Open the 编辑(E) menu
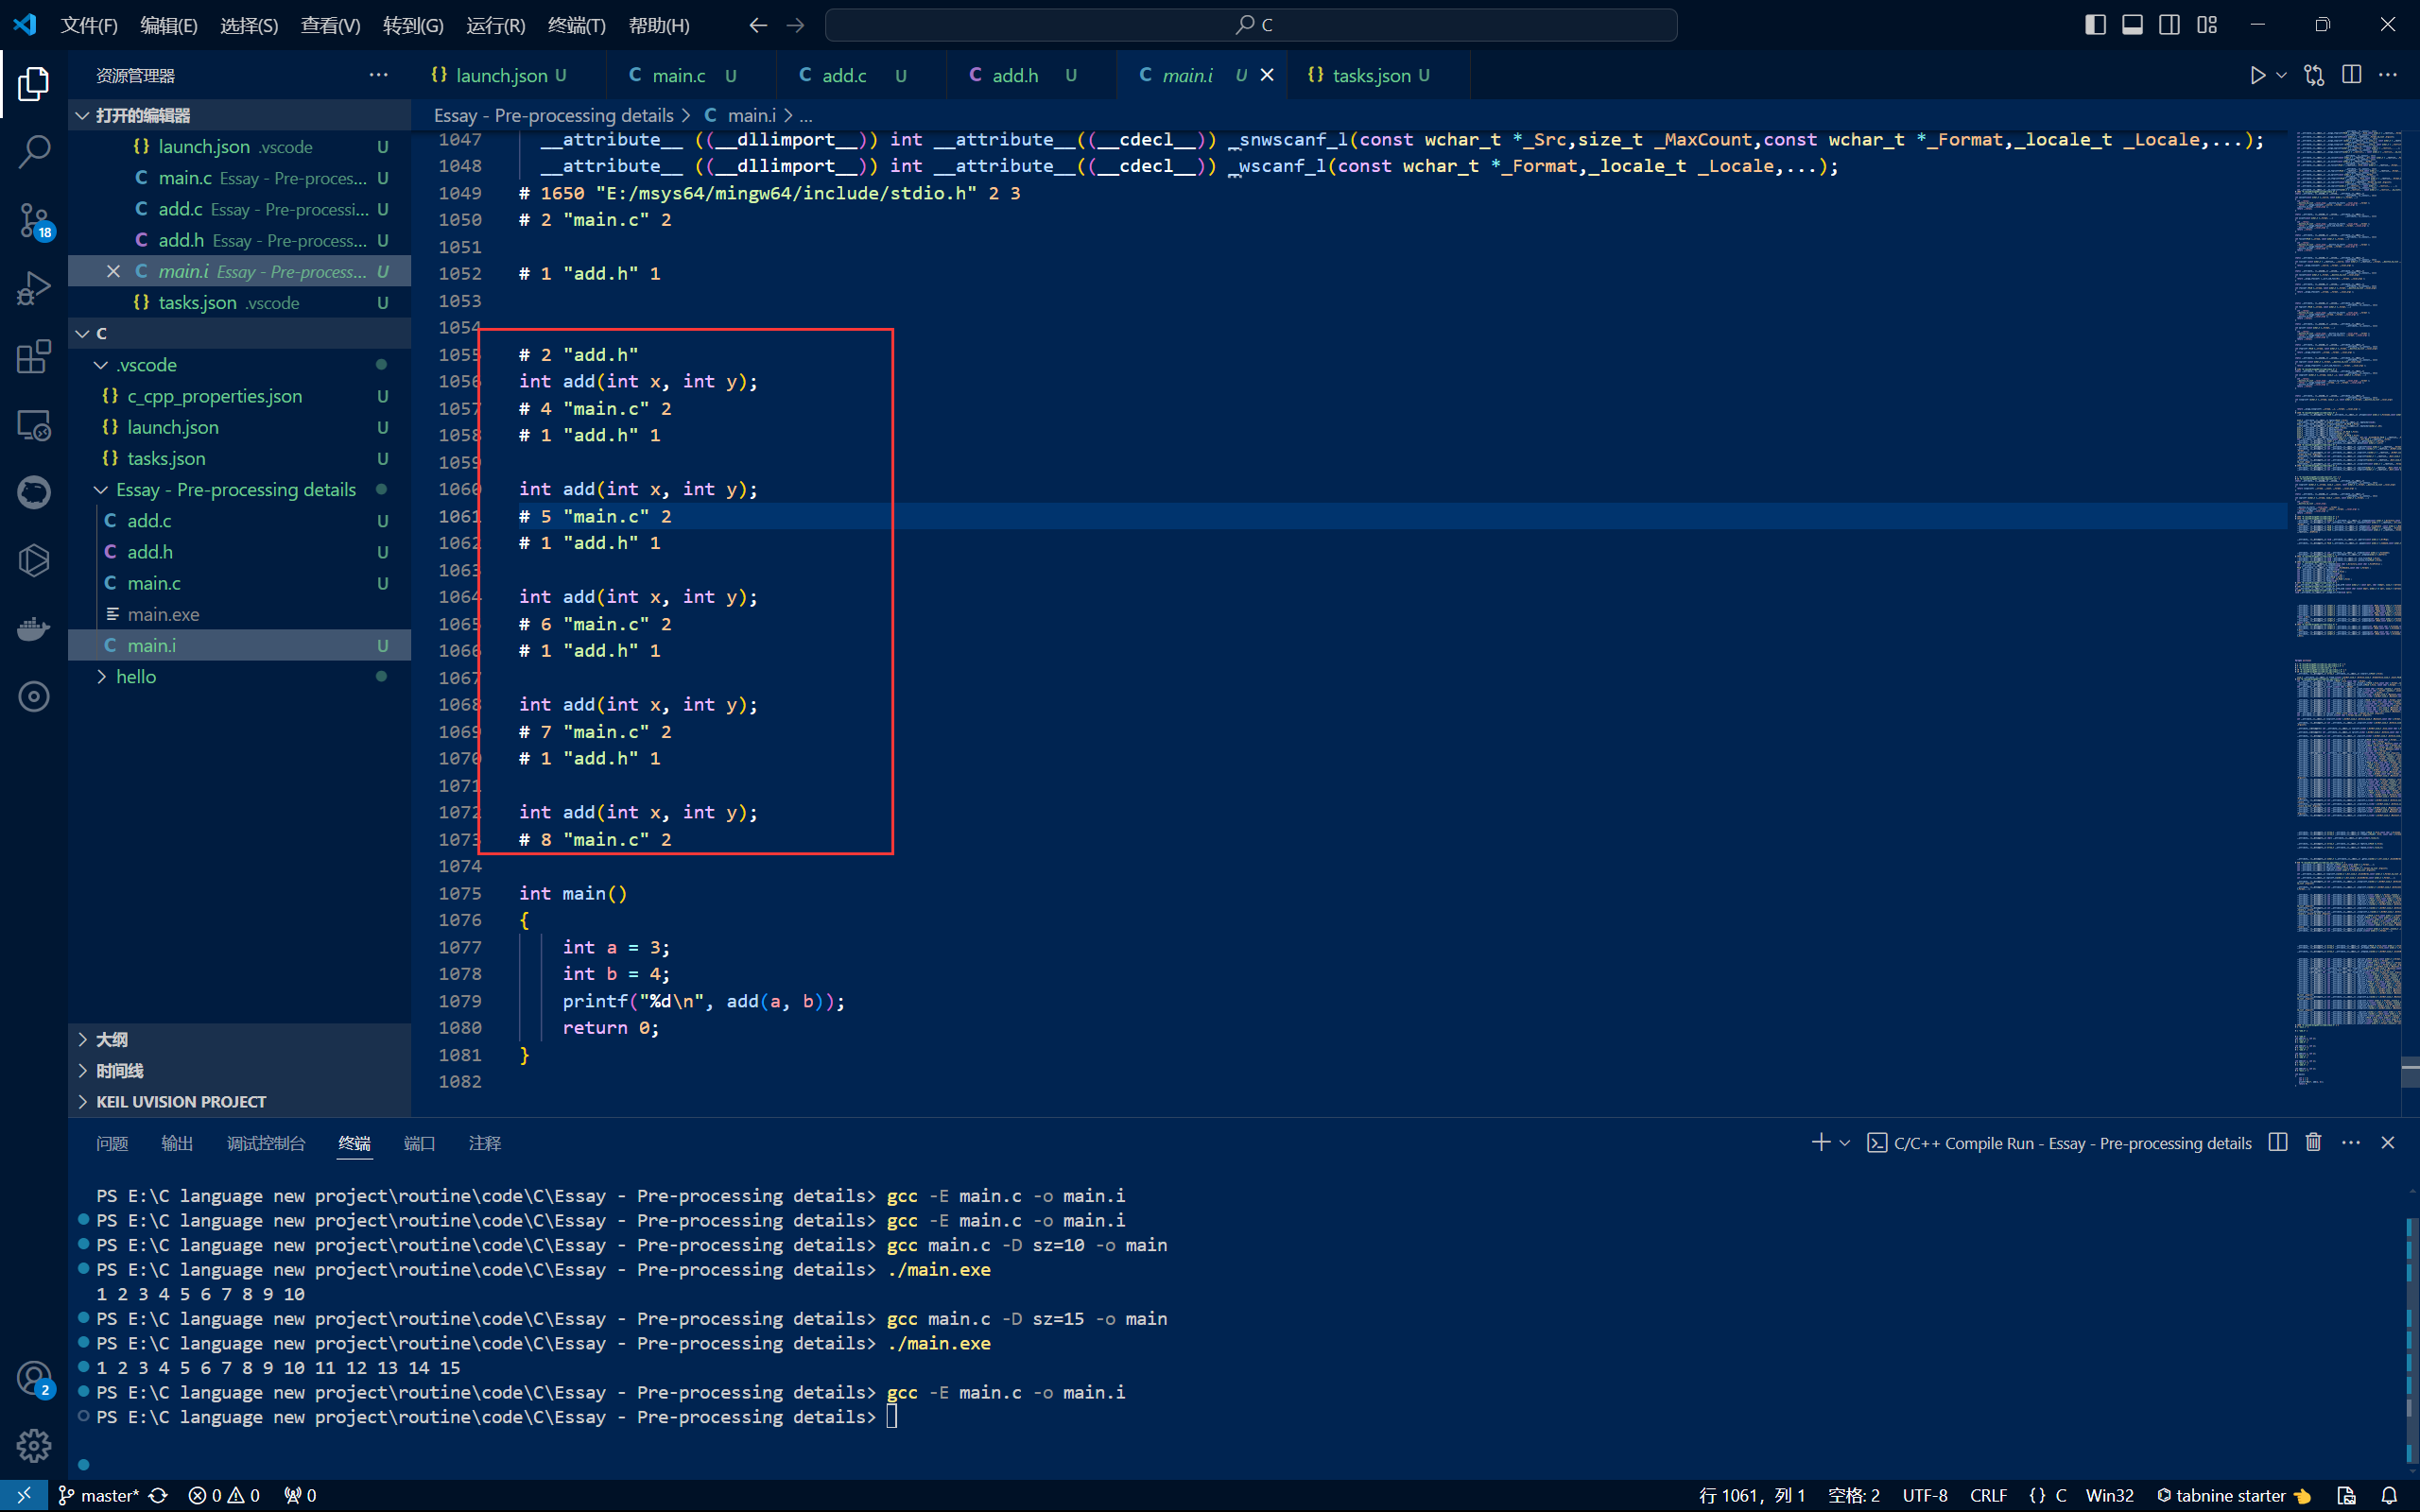Viewport: 2420px width, 1512px height. tap(169, 25)
